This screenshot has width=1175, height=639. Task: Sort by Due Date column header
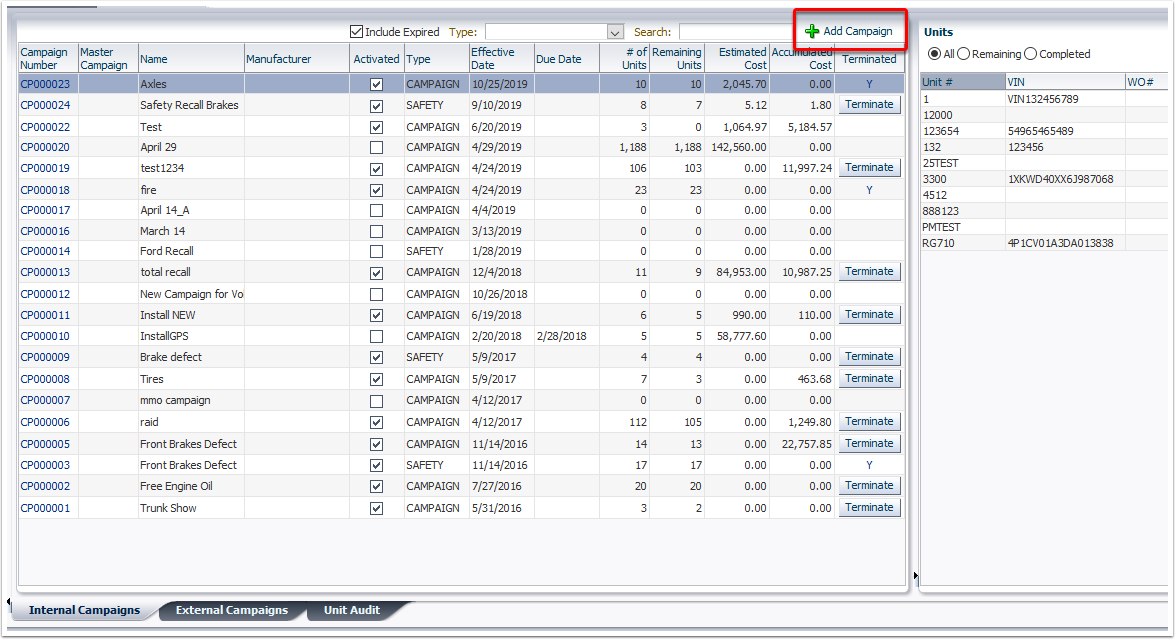(x=567, y=58)
